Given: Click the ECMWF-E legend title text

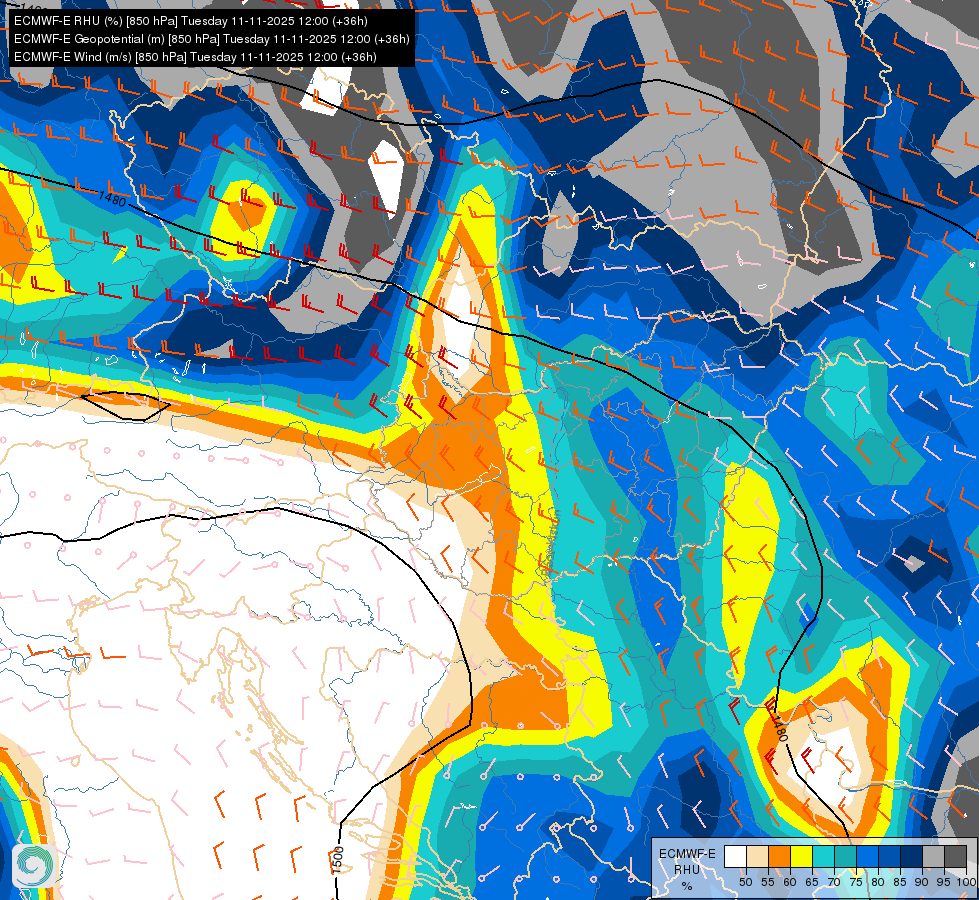Looking at the screenshot, I should click(x=687, y=854).
